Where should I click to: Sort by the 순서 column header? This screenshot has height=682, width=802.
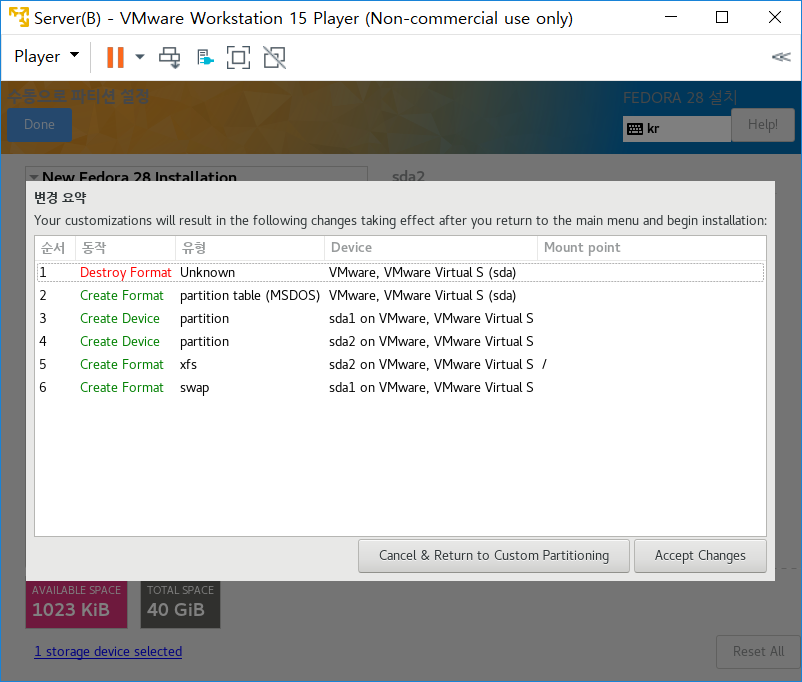pyautogui.click(x=55, y=248)
